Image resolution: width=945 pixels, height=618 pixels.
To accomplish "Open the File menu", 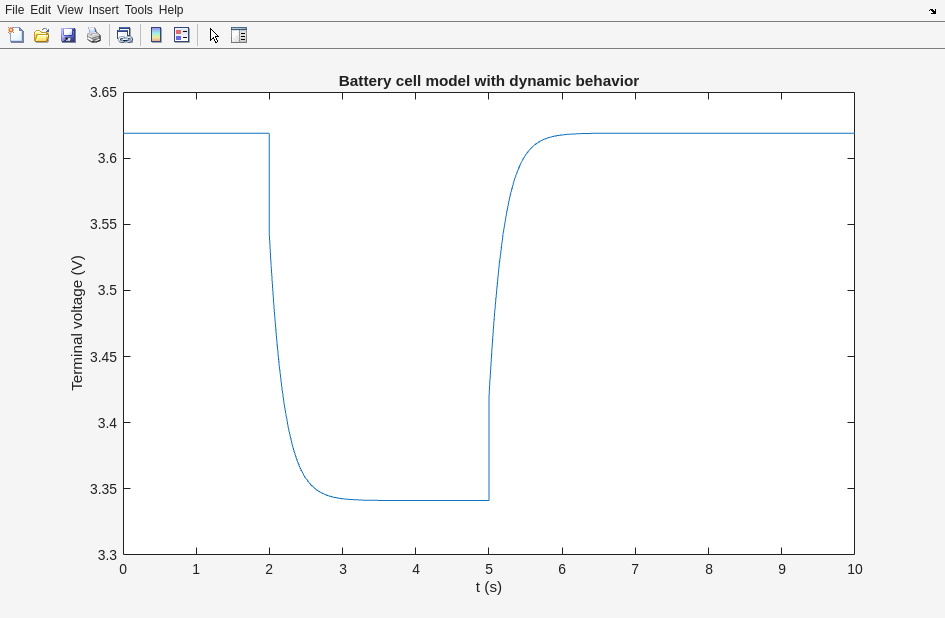I will 14,10.
